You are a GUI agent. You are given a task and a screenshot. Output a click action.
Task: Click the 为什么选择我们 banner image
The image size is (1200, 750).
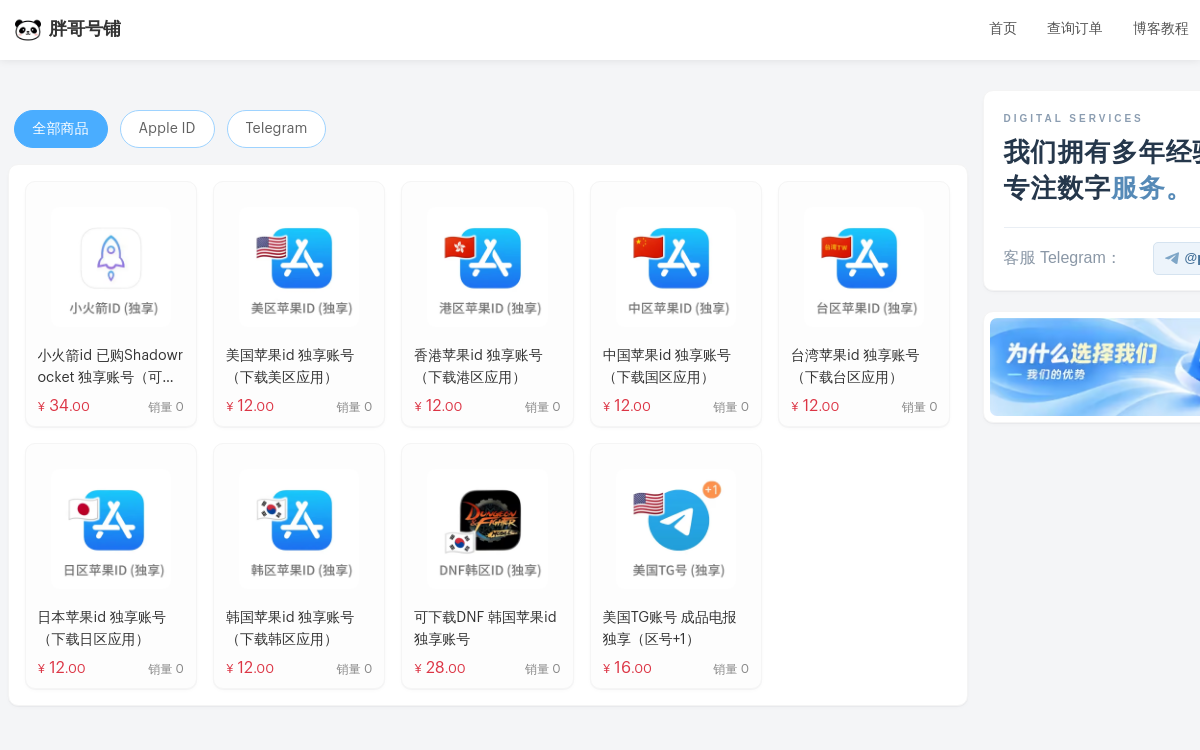point(1095,367)
